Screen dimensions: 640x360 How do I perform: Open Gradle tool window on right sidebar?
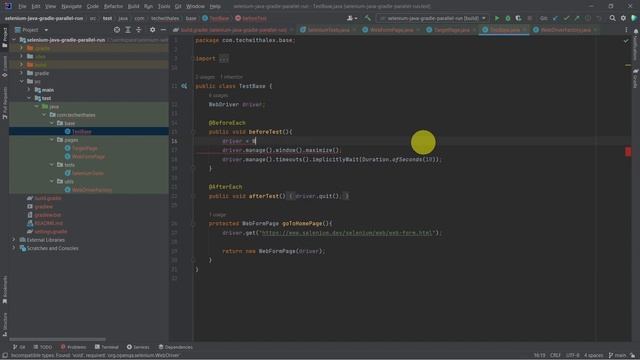[x=636, y=78]
